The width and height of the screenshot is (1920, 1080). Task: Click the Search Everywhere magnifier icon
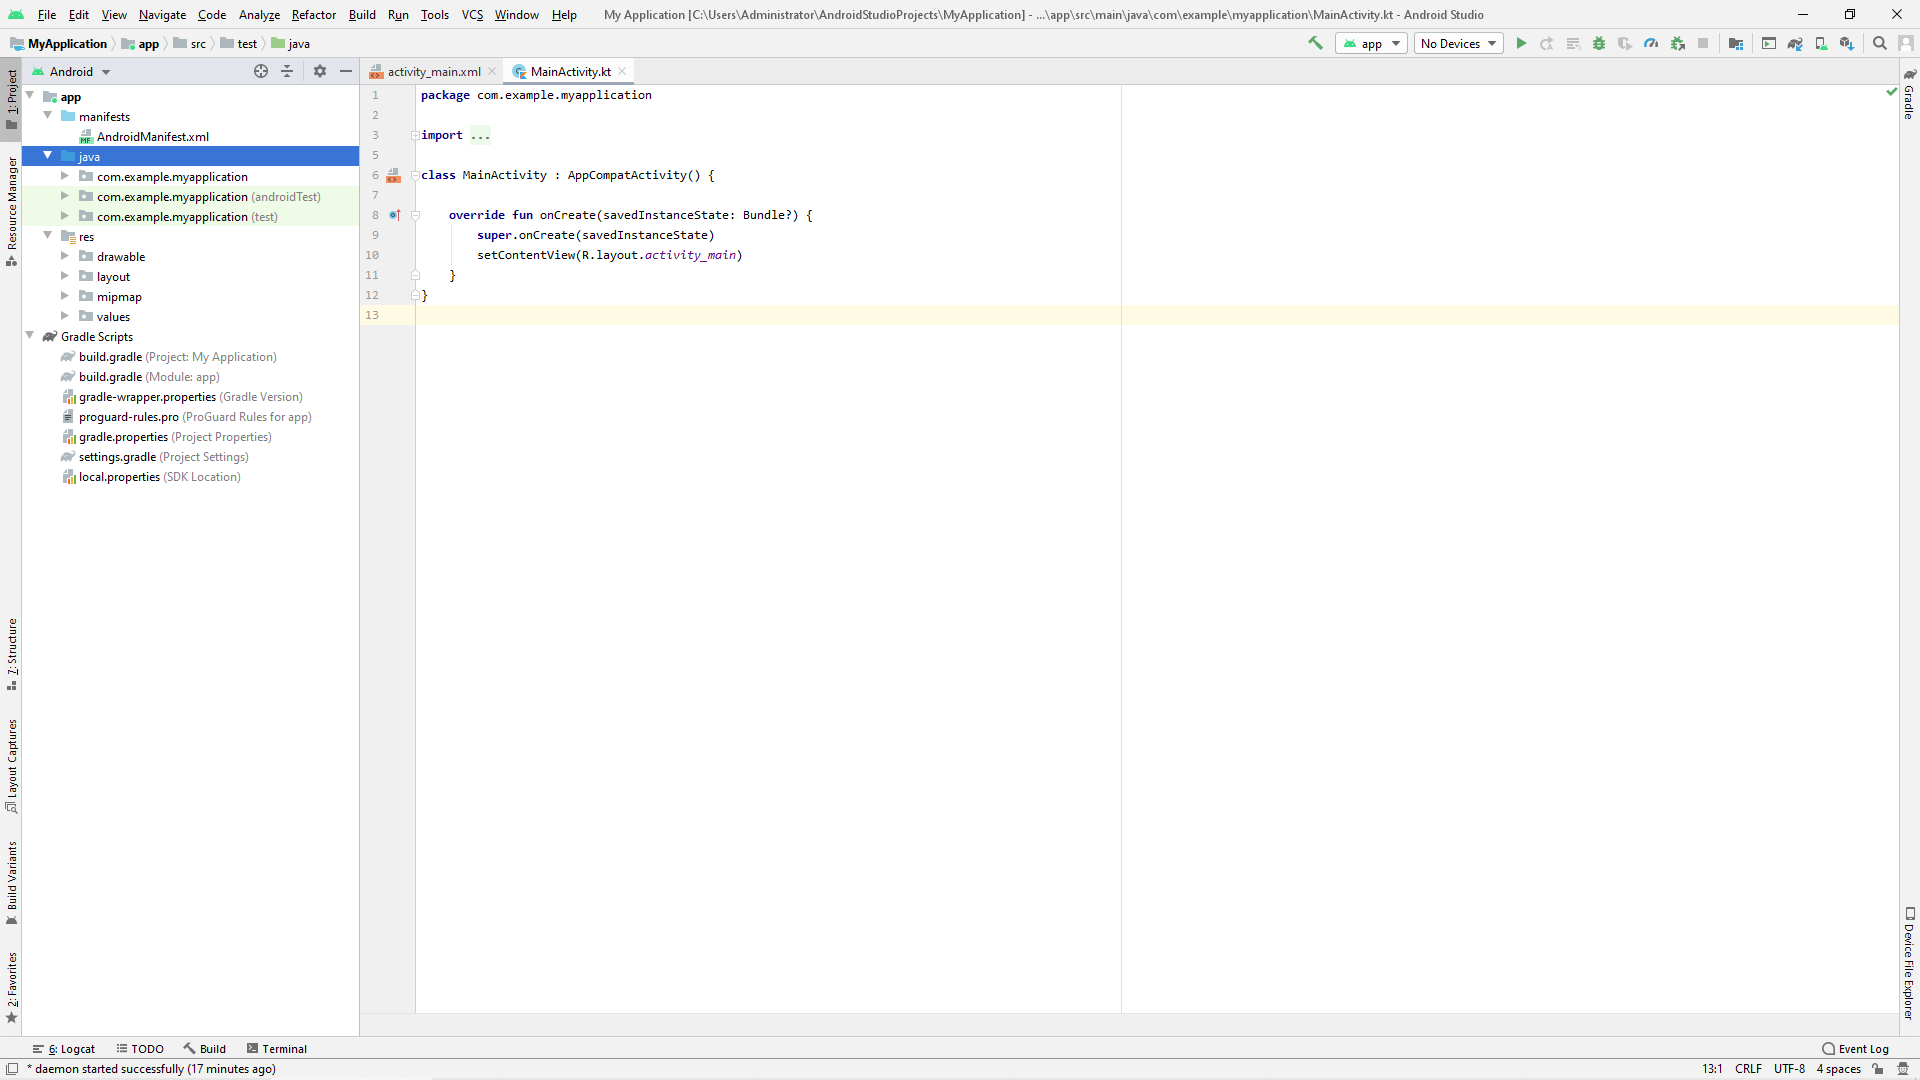coord(1880,43)
